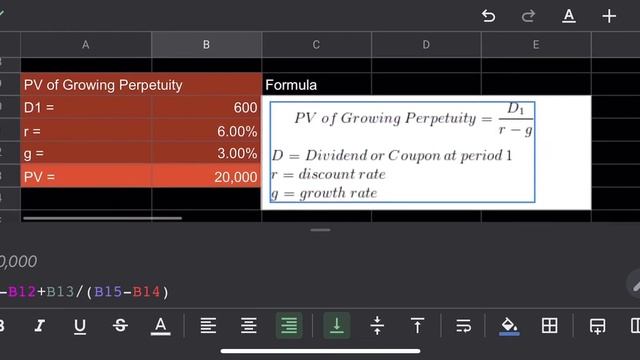Tap the plus insert icon
Viewport: 640px width, 360px height.
(609, 16)
